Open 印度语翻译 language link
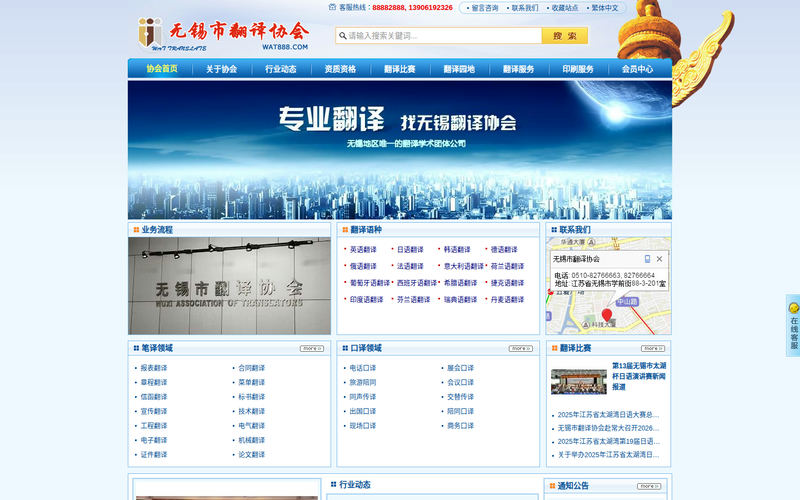 (366, 299)
